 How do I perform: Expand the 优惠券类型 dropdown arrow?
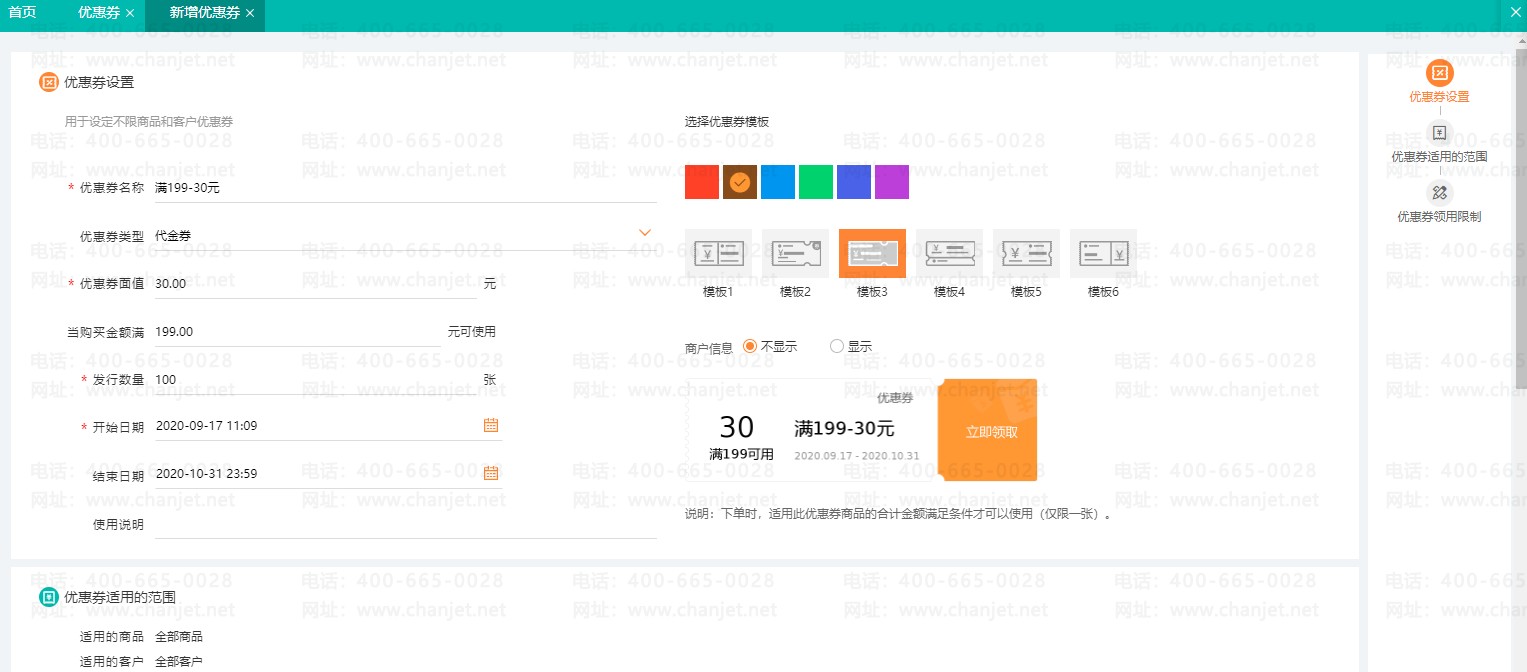[x=645, y=233]
